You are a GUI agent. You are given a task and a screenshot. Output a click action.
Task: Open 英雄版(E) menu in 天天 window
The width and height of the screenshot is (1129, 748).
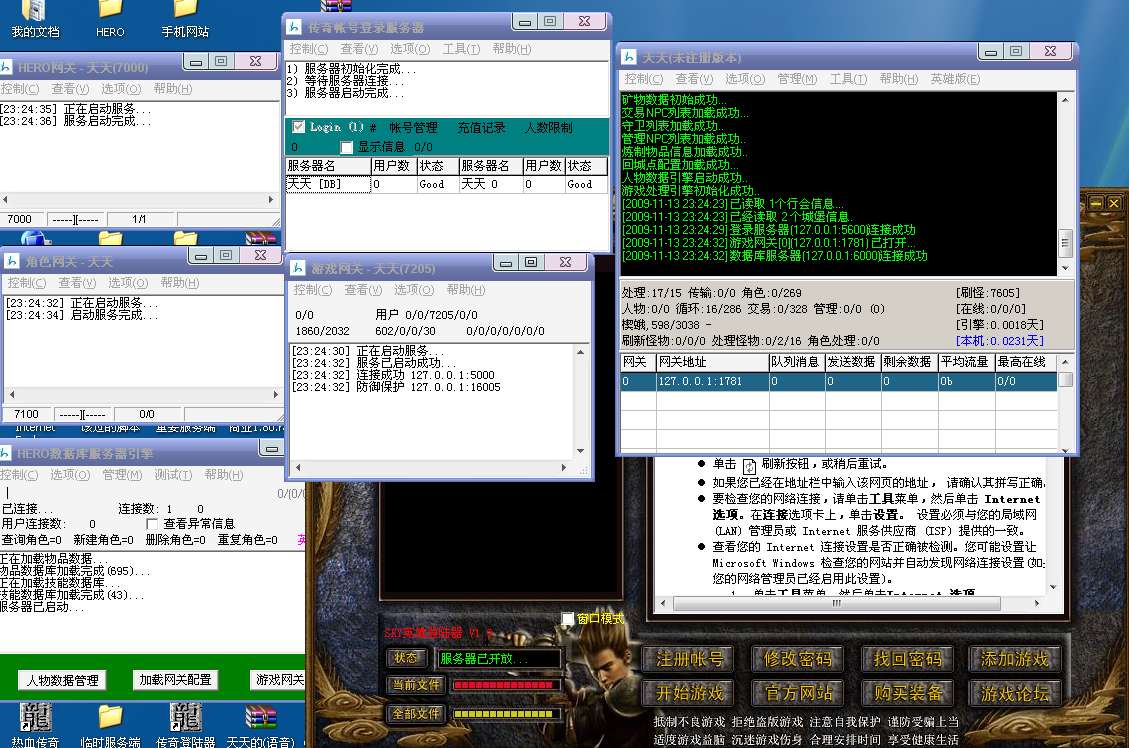click(954, 79)
